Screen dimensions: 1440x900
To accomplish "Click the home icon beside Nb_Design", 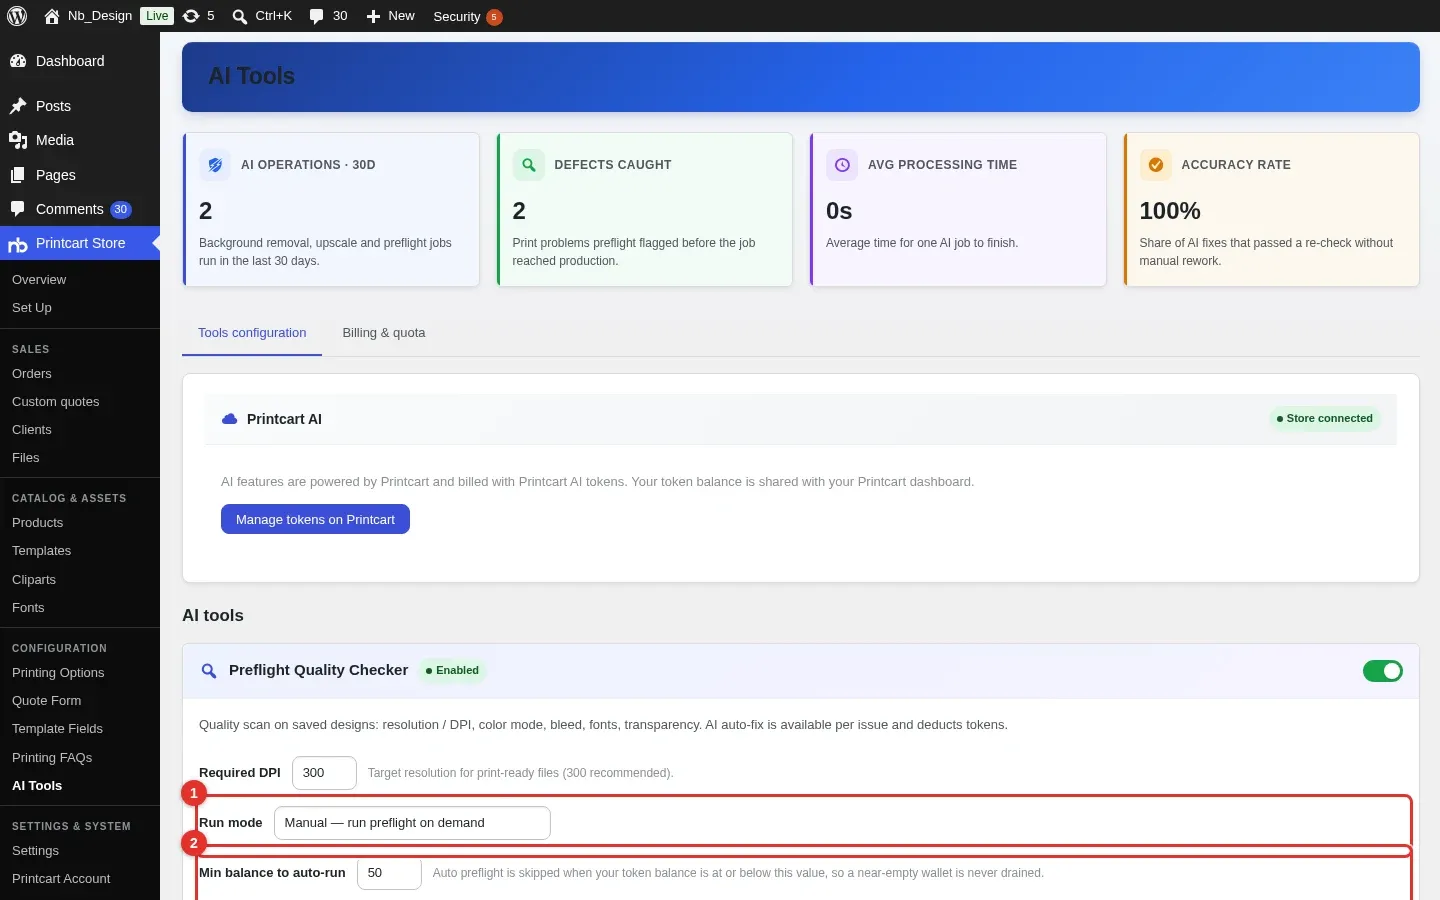I will [52, 16].
